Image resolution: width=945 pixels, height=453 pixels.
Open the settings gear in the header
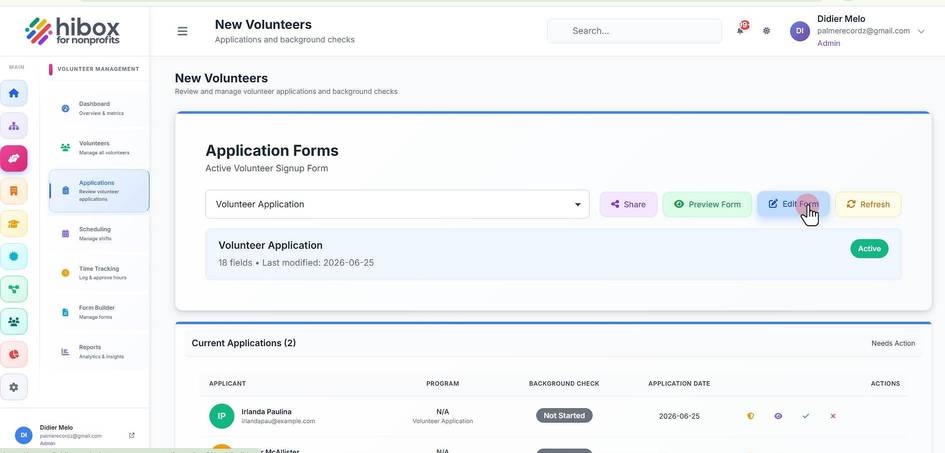point(766,30)
